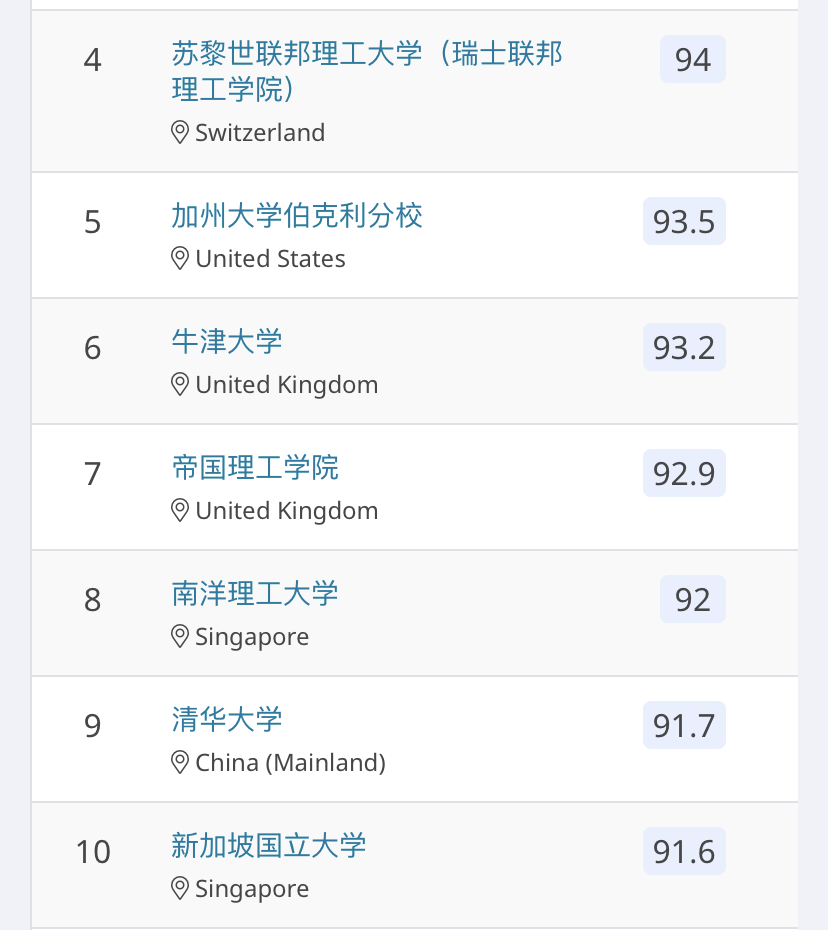
Task: Open the 加州大学伯克利分校 link
Action: click(297, 215)
